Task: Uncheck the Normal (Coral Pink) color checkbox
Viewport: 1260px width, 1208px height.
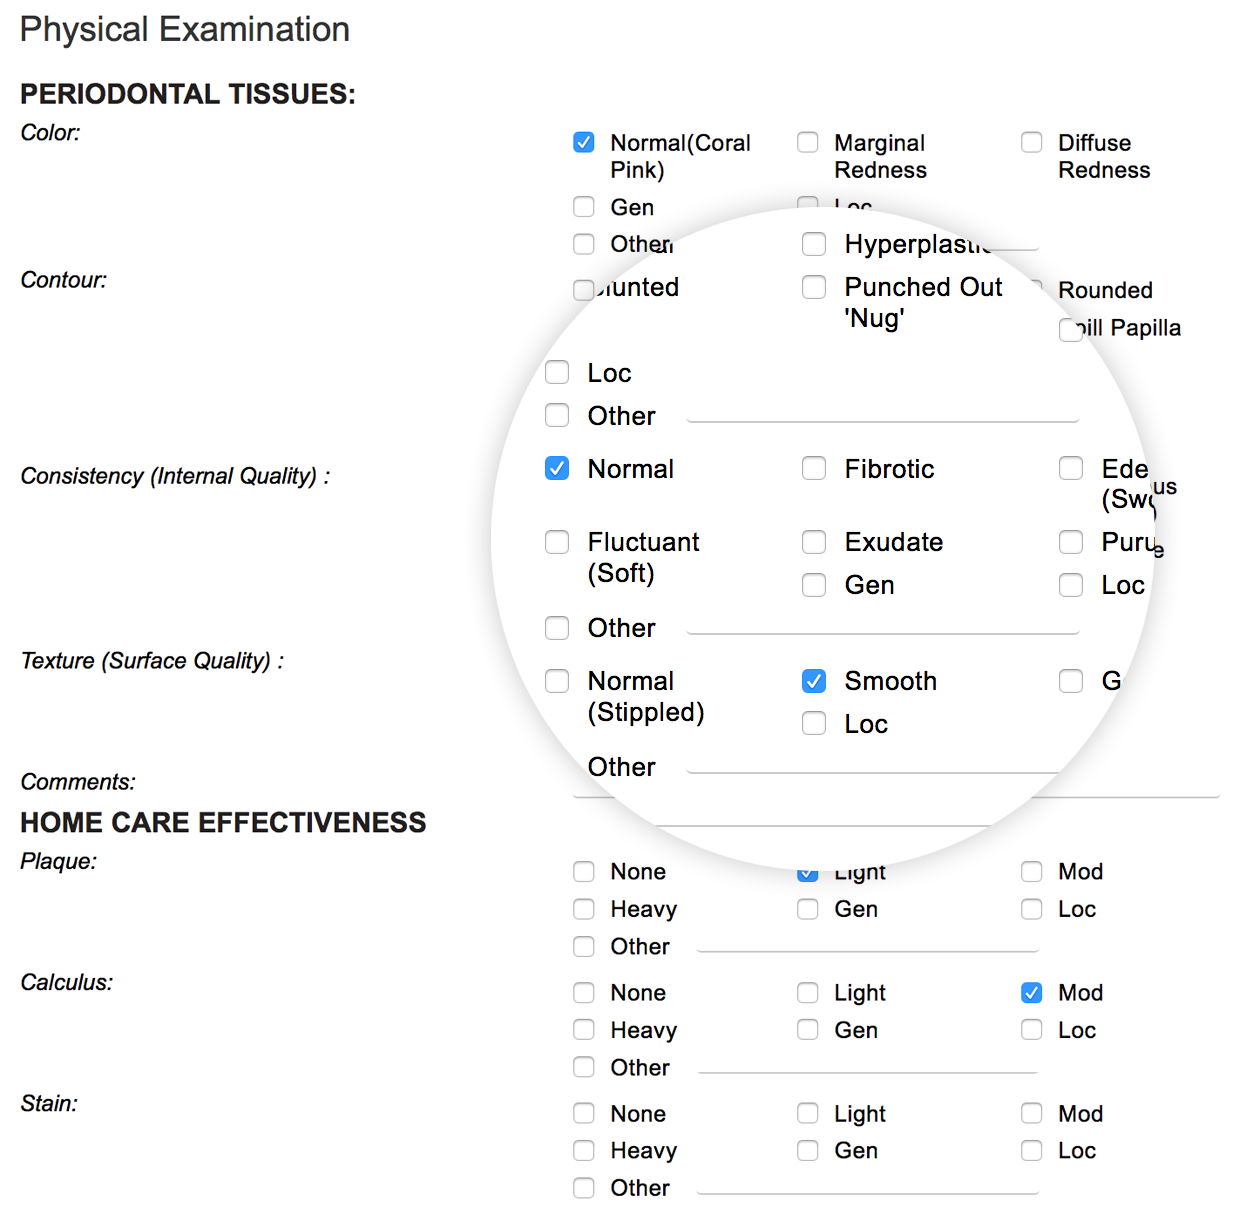Action: (584, 143)
